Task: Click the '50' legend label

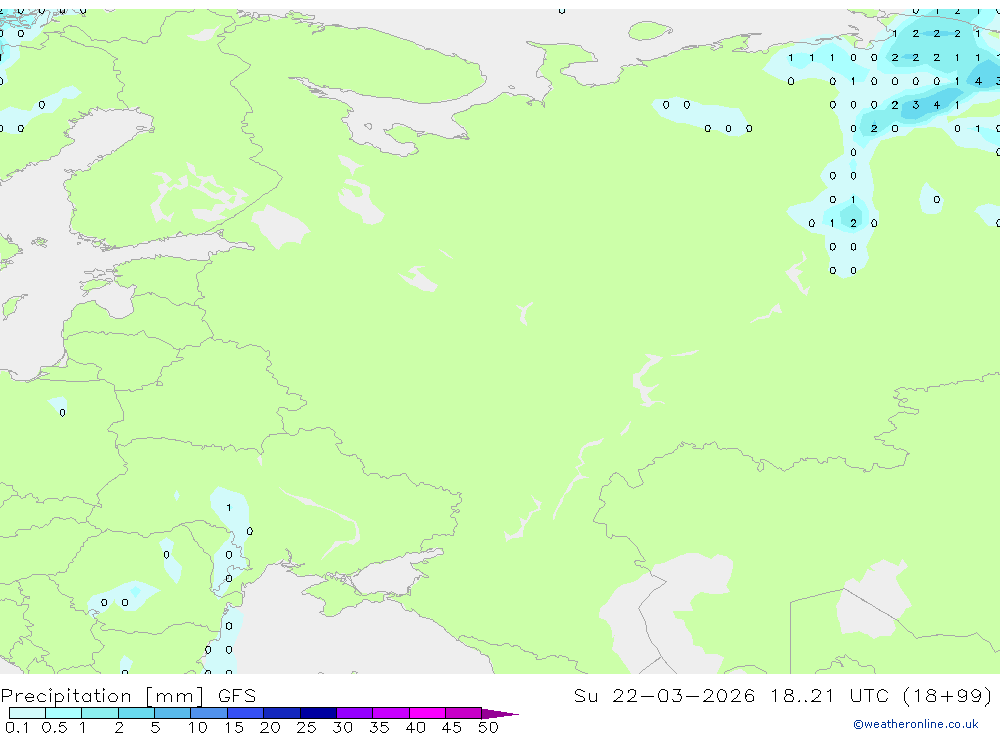Action: pyautogui.click(x=488, y=727)
